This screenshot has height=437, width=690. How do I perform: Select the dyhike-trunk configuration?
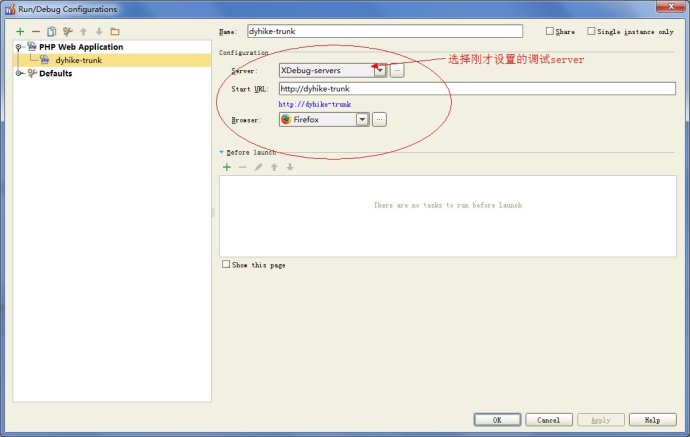coord(78,60)
